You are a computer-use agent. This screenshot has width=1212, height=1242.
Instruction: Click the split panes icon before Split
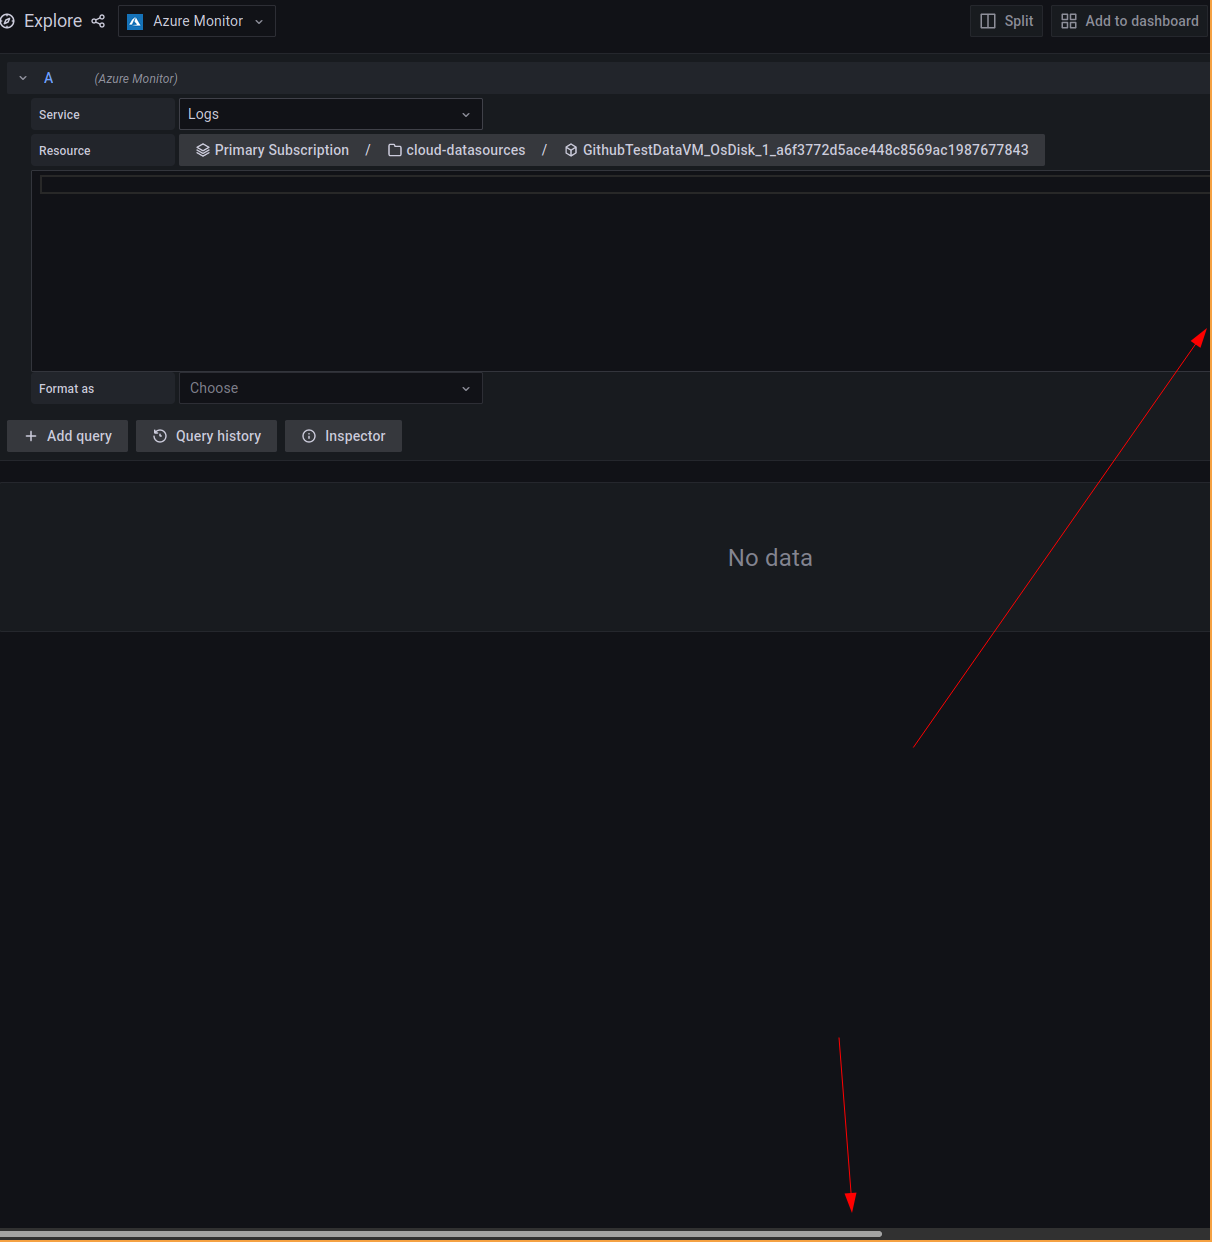tap(987, 20)
